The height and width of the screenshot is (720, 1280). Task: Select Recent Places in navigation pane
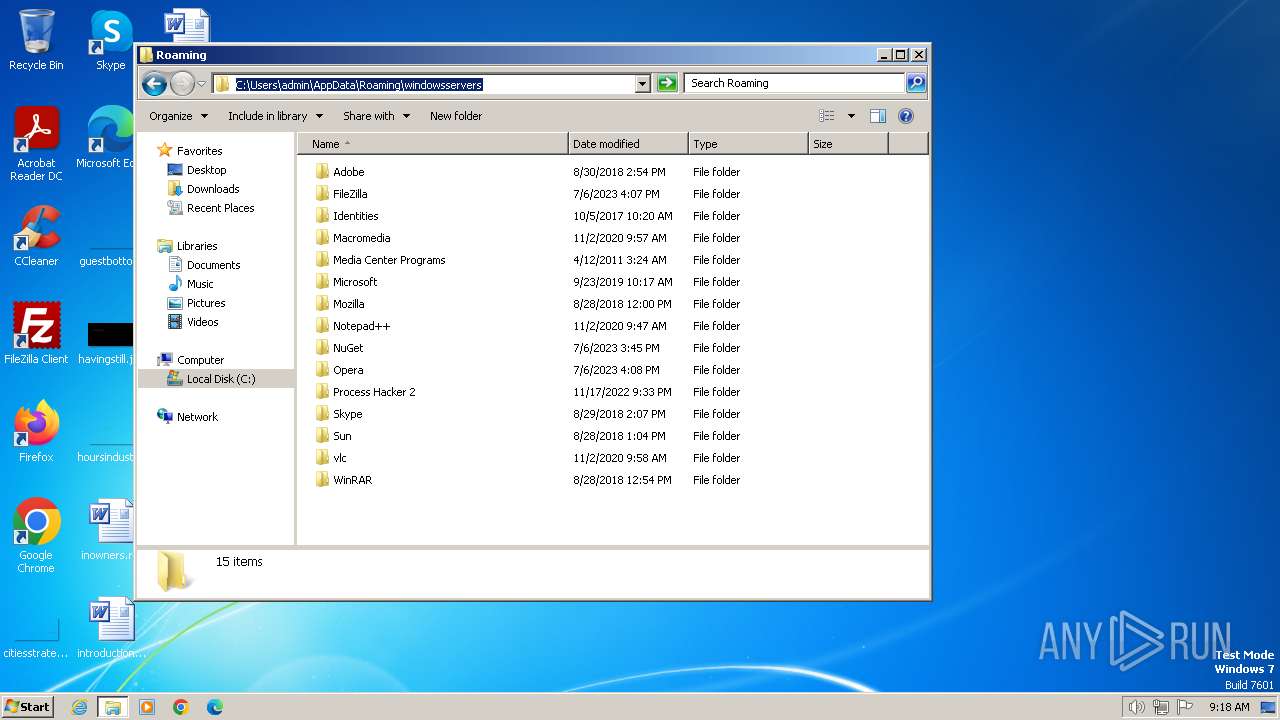tap(220, 208)
